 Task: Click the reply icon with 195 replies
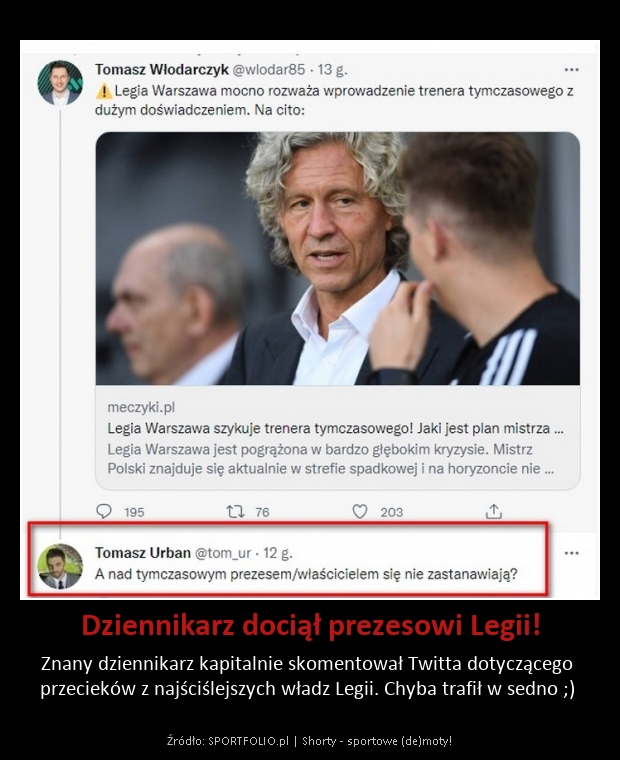[104, 511]
